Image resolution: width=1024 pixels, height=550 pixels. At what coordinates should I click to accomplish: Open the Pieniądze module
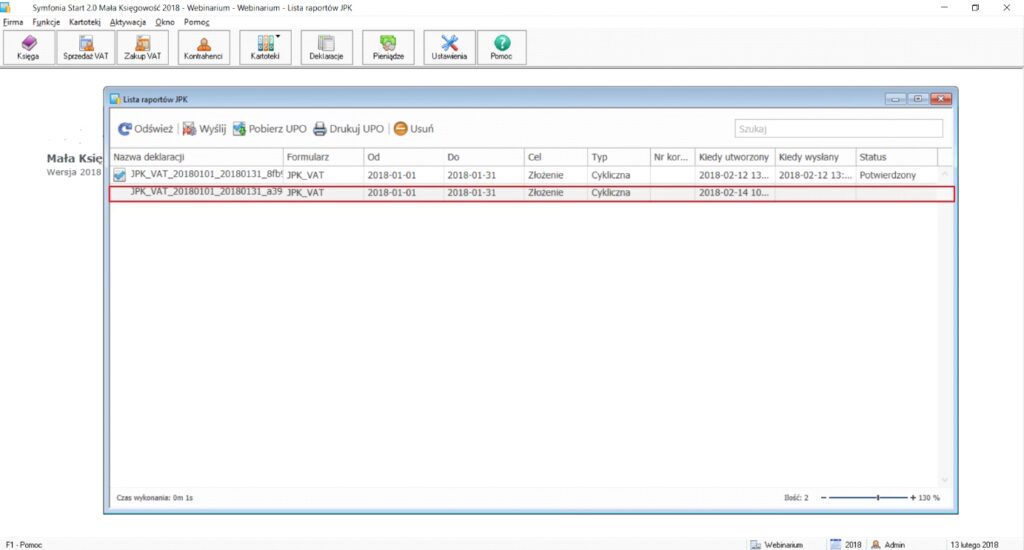(388, 47)
